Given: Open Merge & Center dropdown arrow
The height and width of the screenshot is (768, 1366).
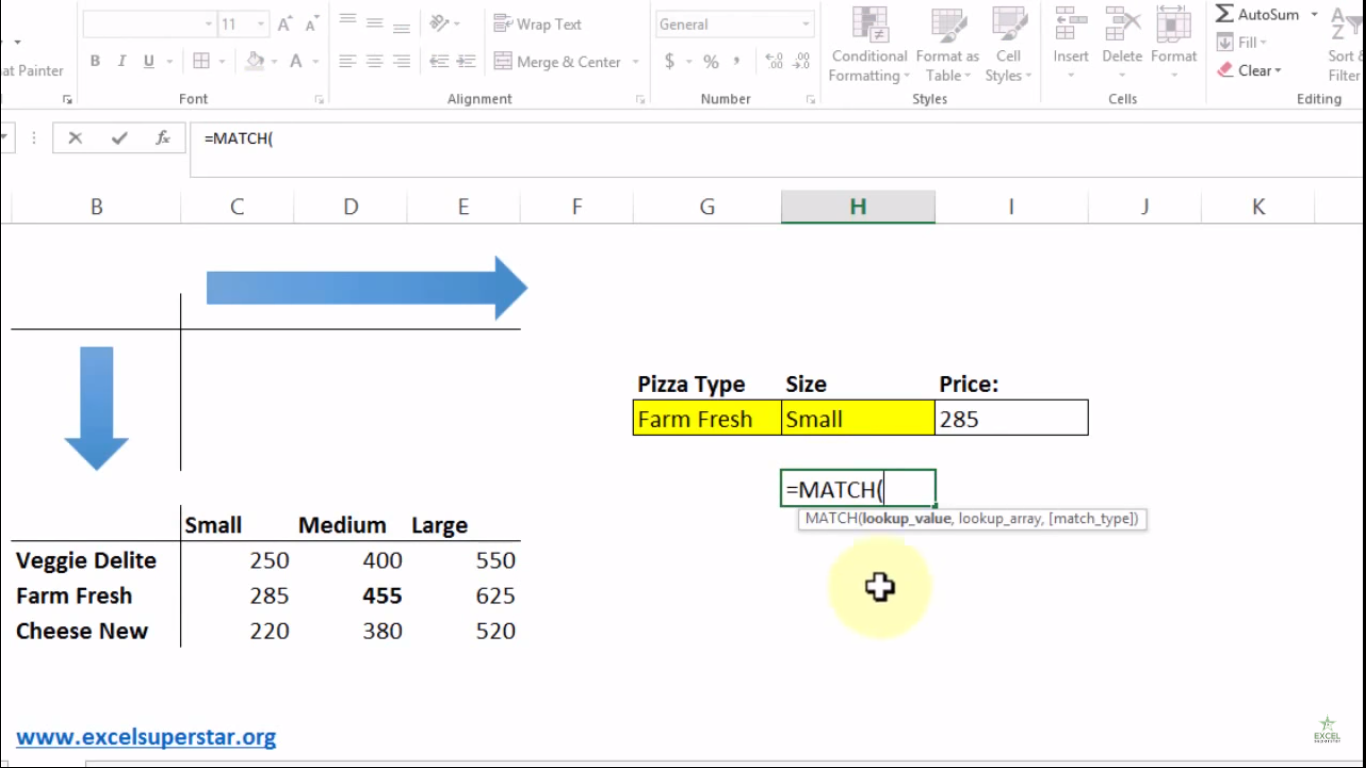Looking at the screenshot, I should [x=635, y=62].
